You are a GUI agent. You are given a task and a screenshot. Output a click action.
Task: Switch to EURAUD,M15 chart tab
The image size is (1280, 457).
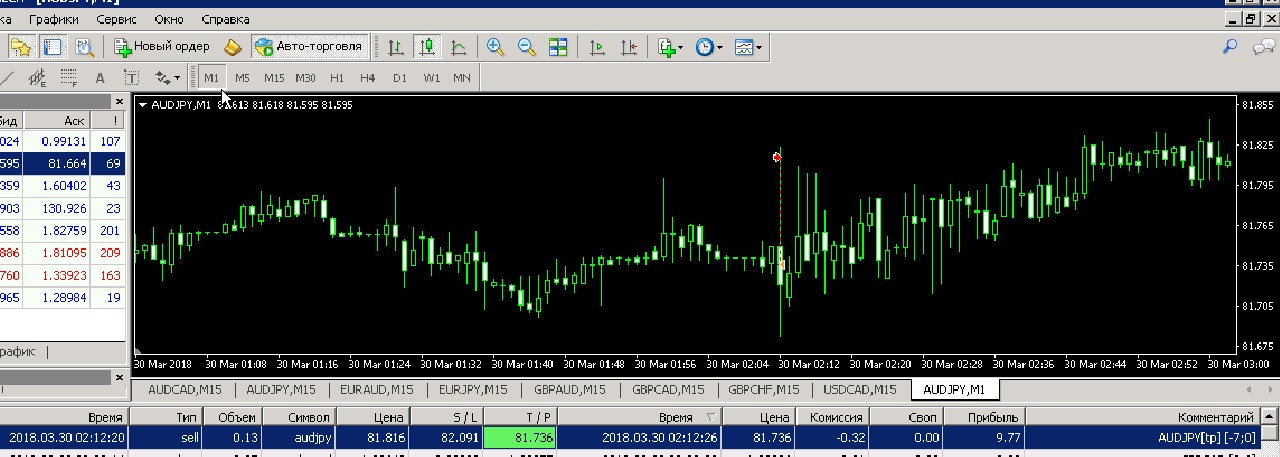point(377,390)
